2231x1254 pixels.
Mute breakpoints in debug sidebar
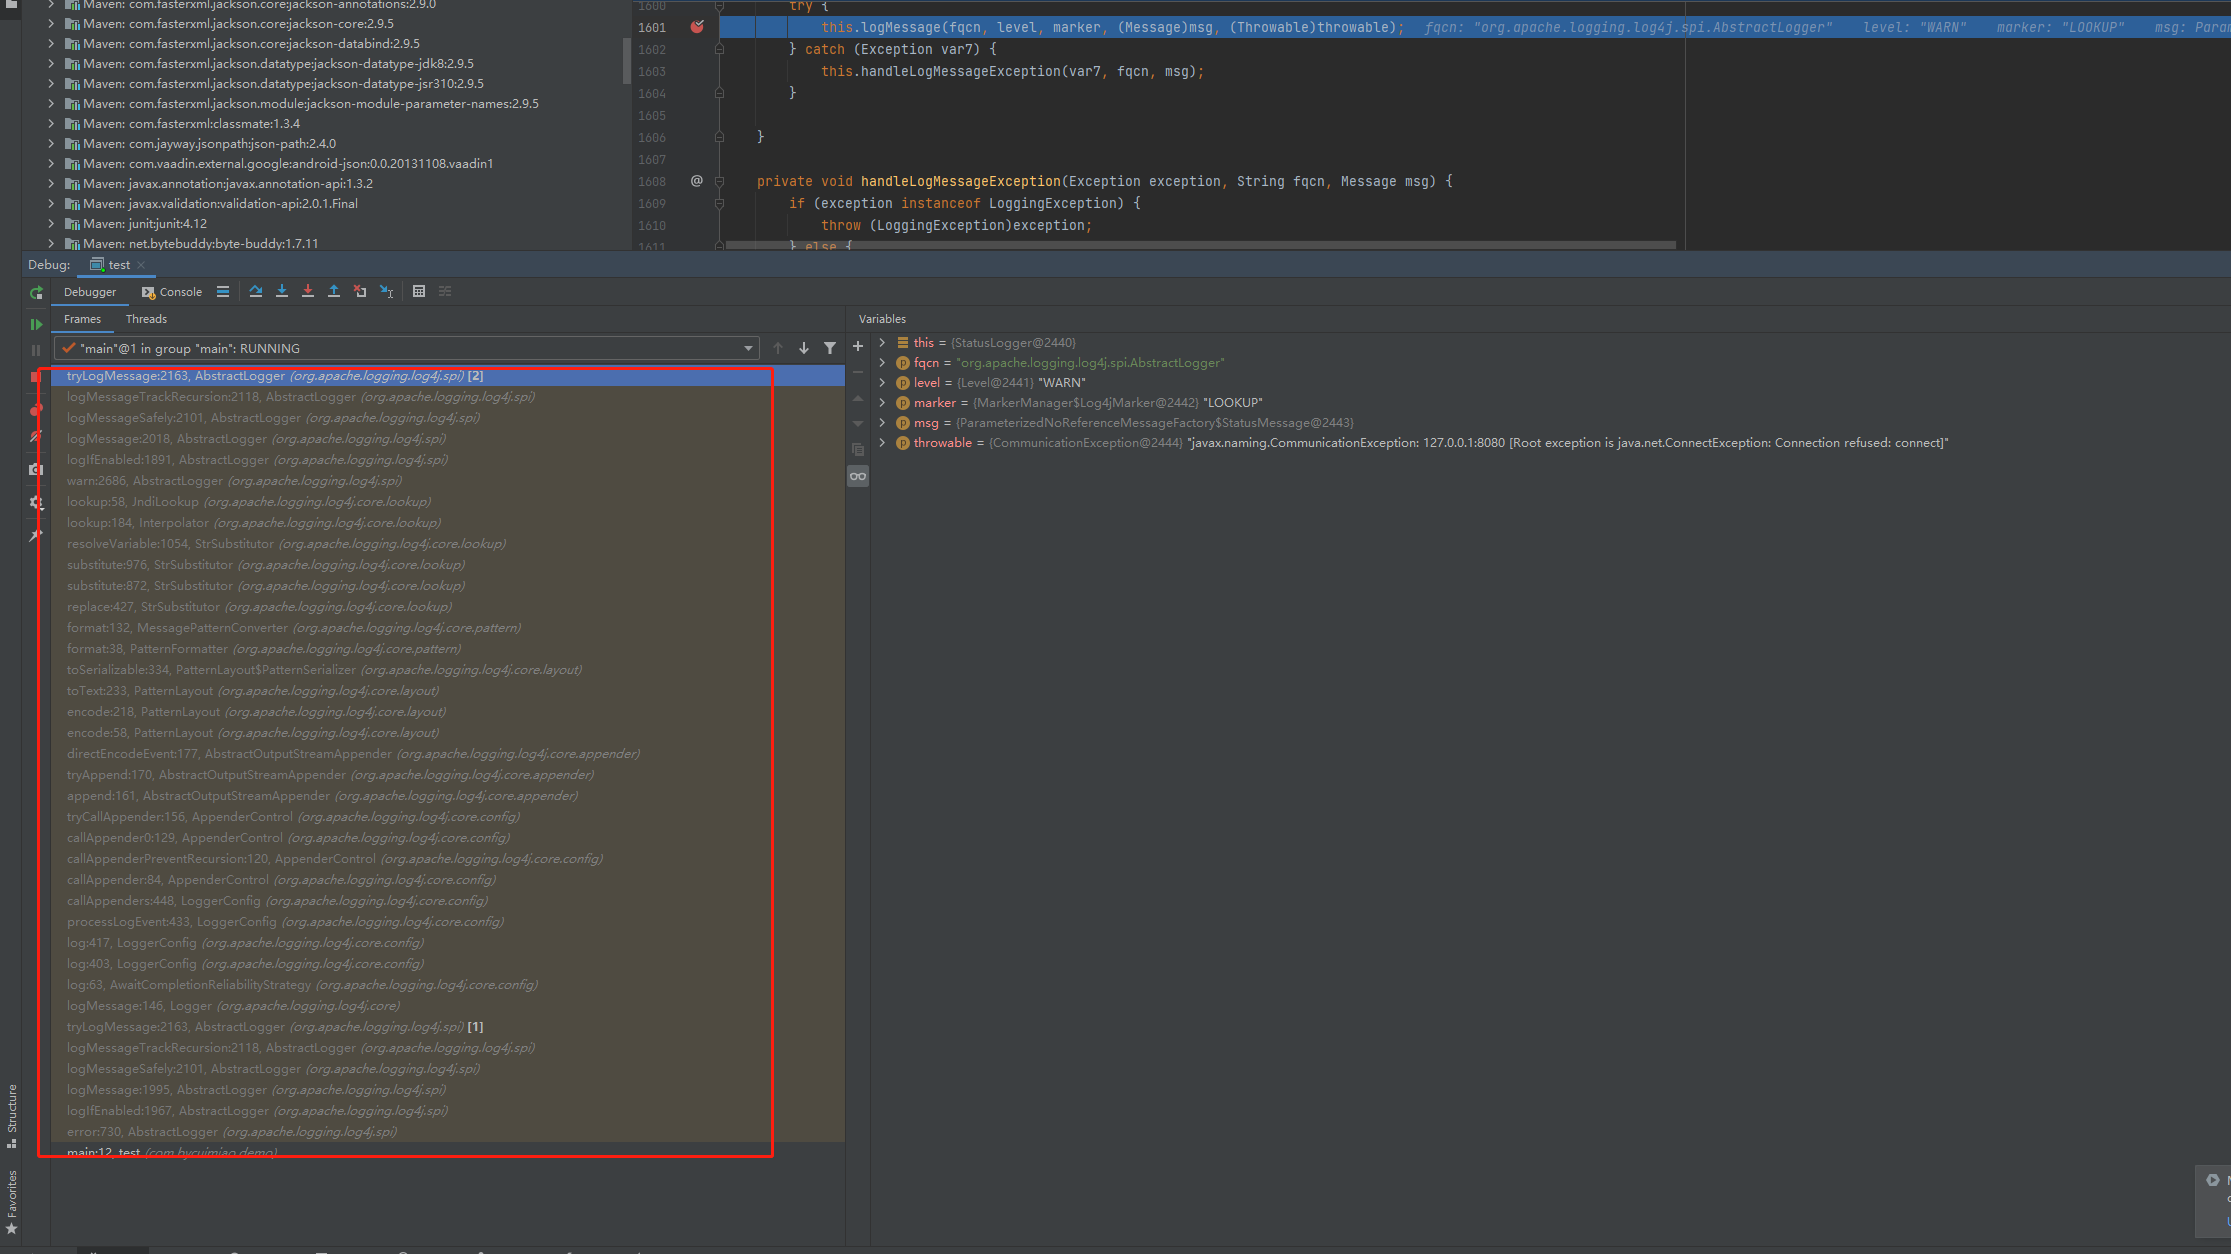(36, 437)
